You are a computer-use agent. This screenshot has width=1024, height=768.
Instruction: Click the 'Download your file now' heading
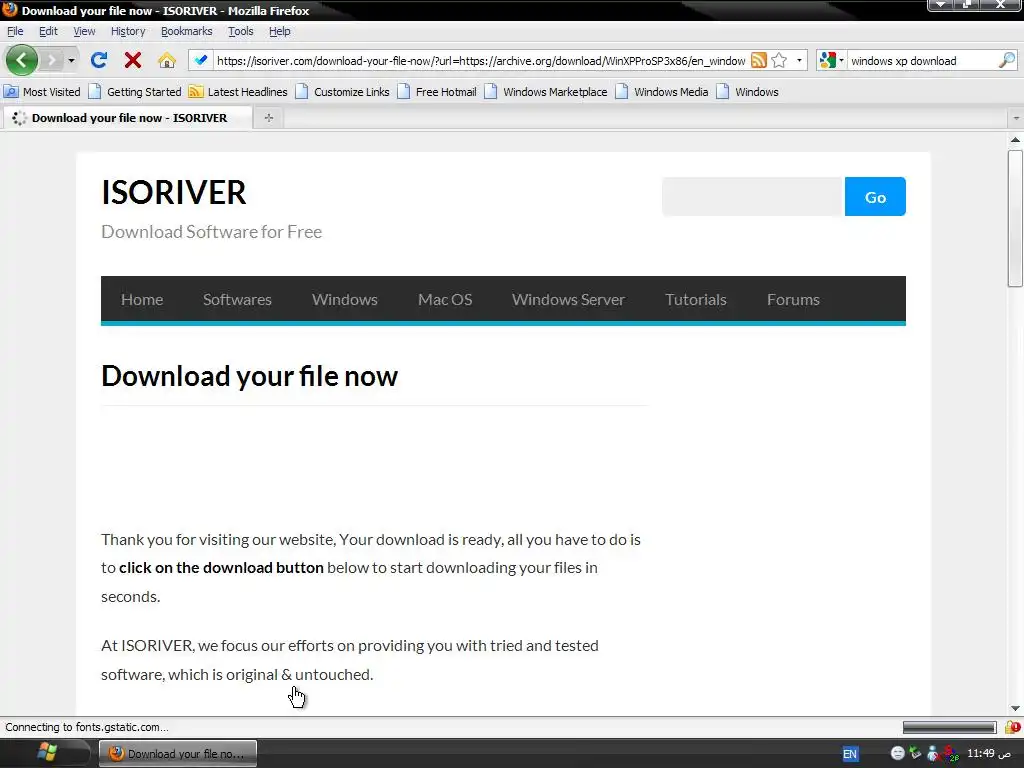[x=249, y=376]
